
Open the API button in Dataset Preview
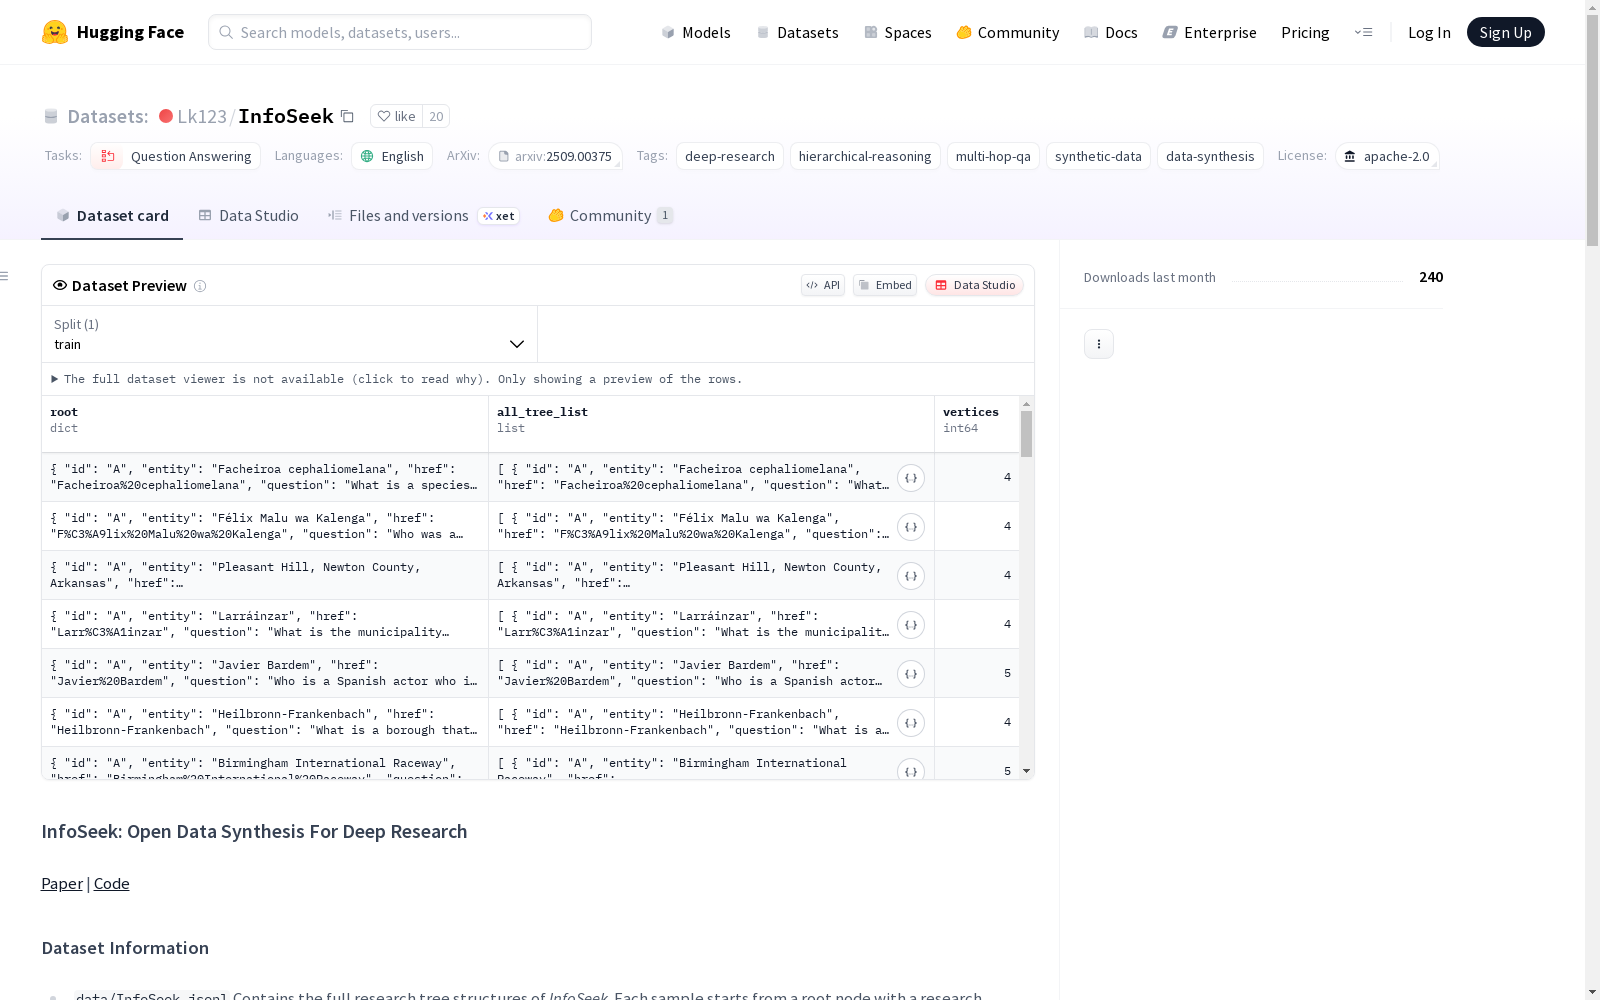point(823,285)
